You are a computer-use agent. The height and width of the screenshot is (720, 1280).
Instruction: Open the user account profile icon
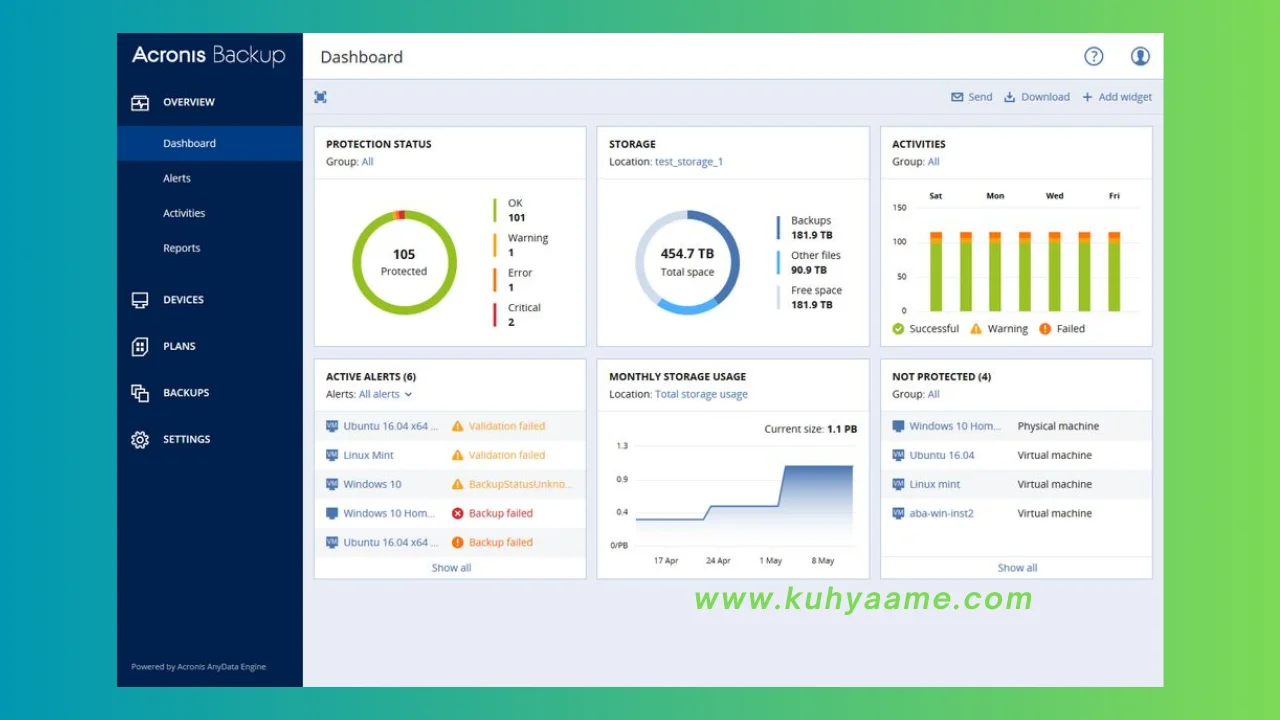tap(1140, 57)
